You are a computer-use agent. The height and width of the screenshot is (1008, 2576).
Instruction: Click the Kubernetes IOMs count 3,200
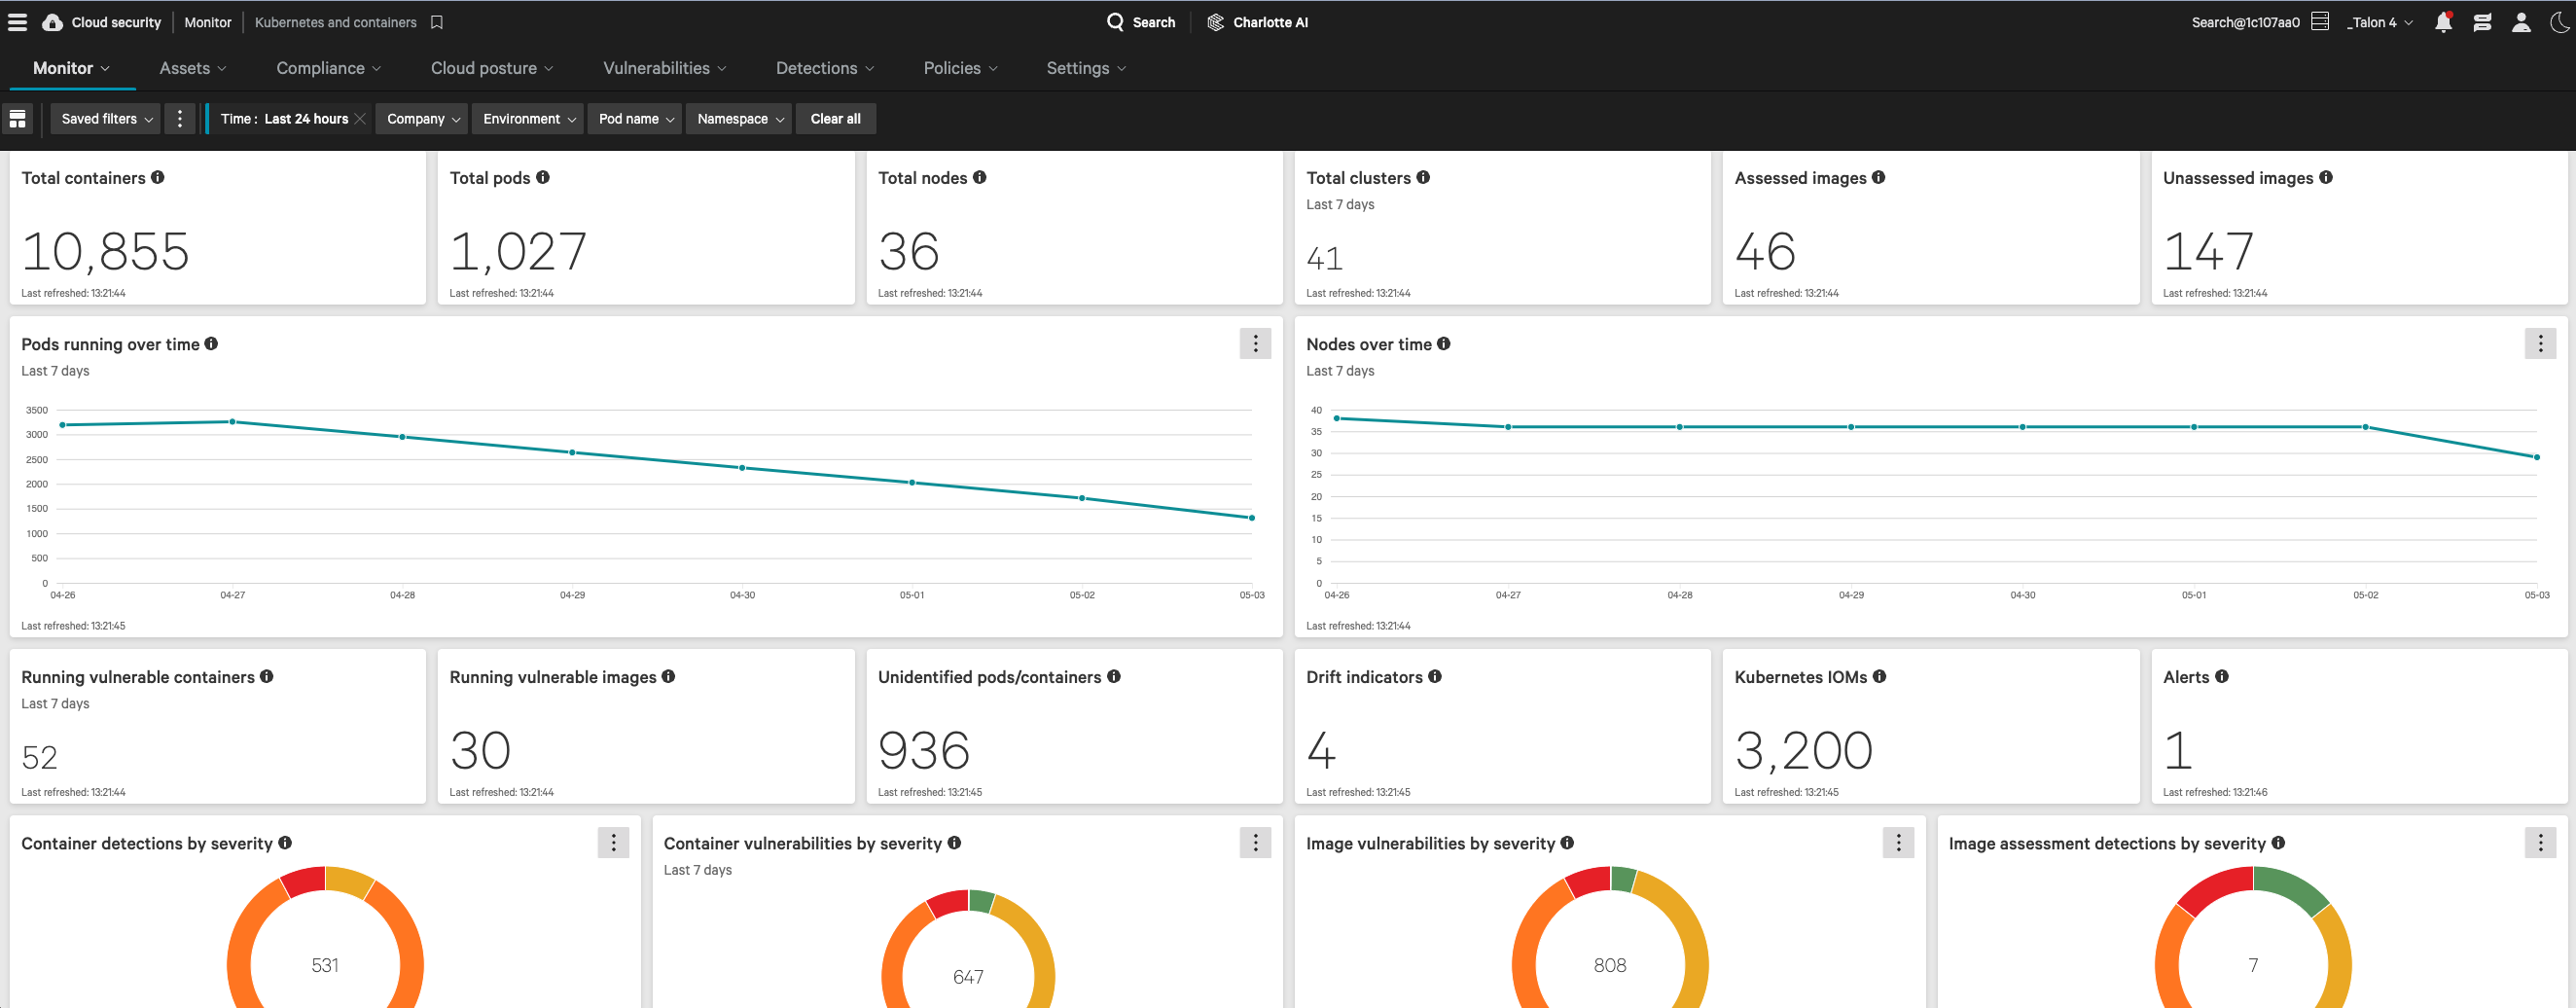coord(1803,750)
